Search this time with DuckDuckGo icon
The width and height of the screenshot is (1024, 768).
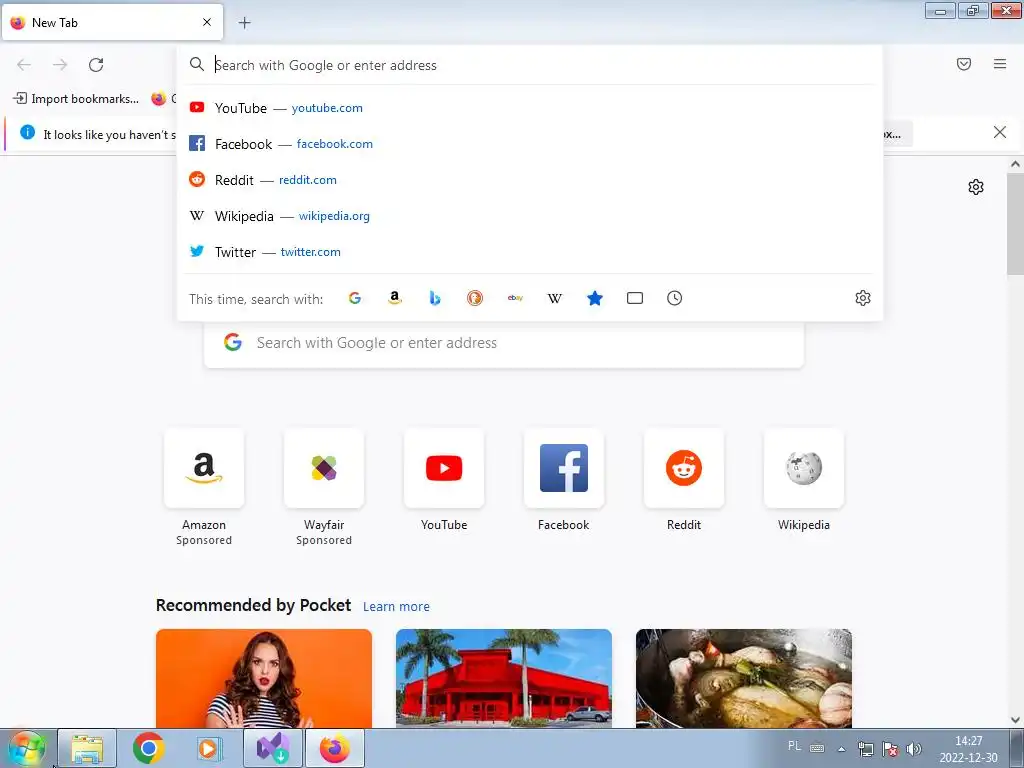pyautogui.click(x=475, y=298)
